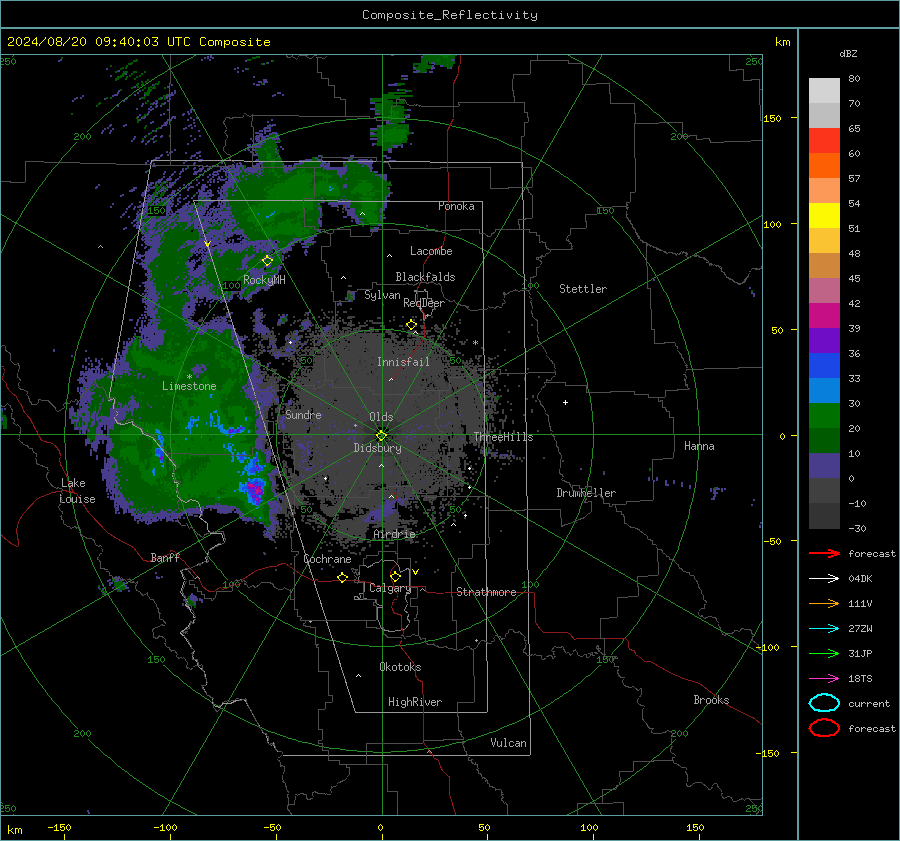Click the Composite_Reflectivity title
This screenshot has width=900, height=841.
(x=450, y=15)
